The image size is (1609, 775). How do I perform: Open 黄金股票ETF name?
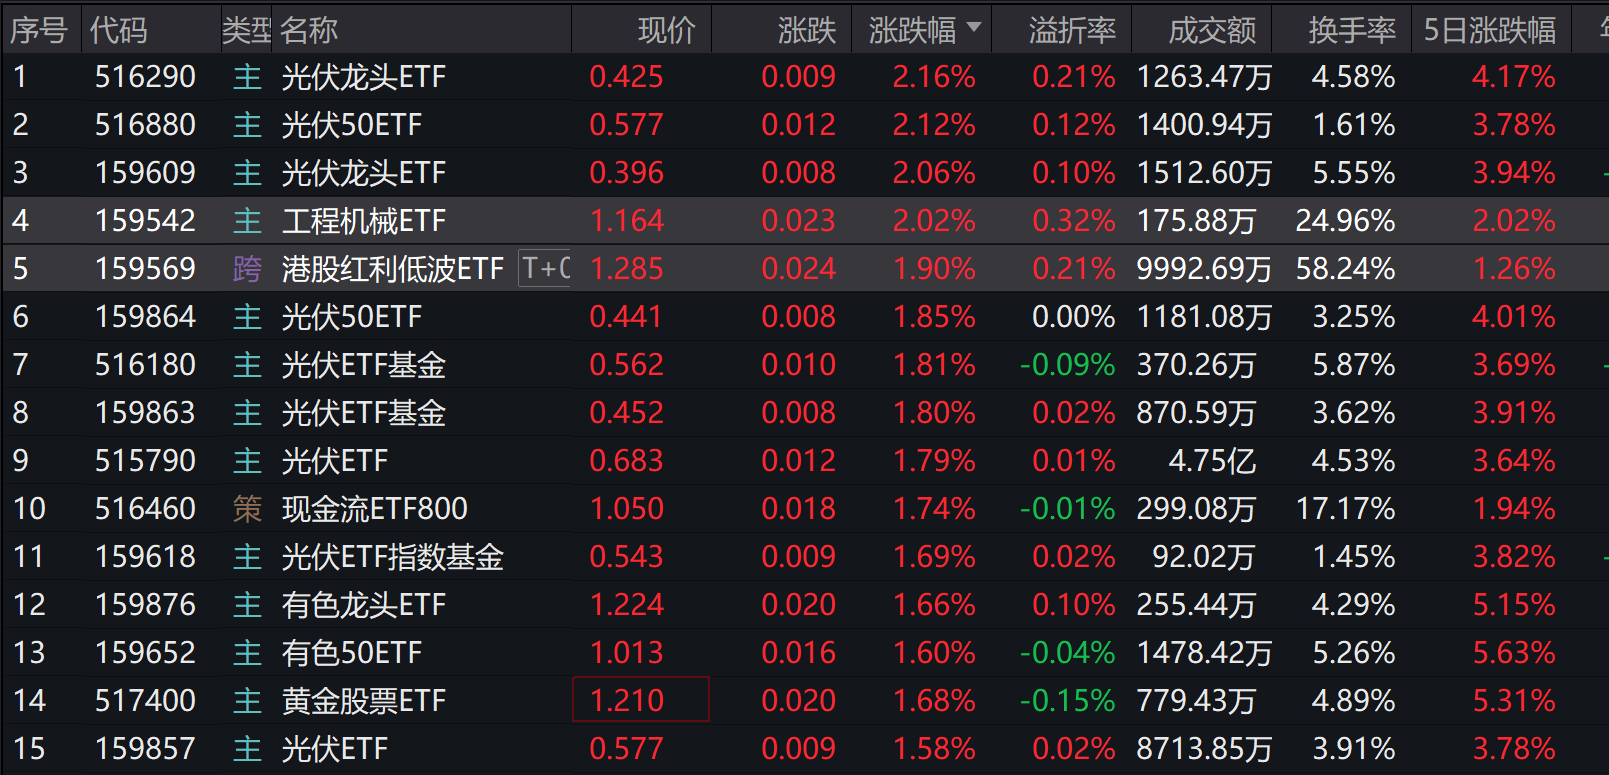(364, 701)
